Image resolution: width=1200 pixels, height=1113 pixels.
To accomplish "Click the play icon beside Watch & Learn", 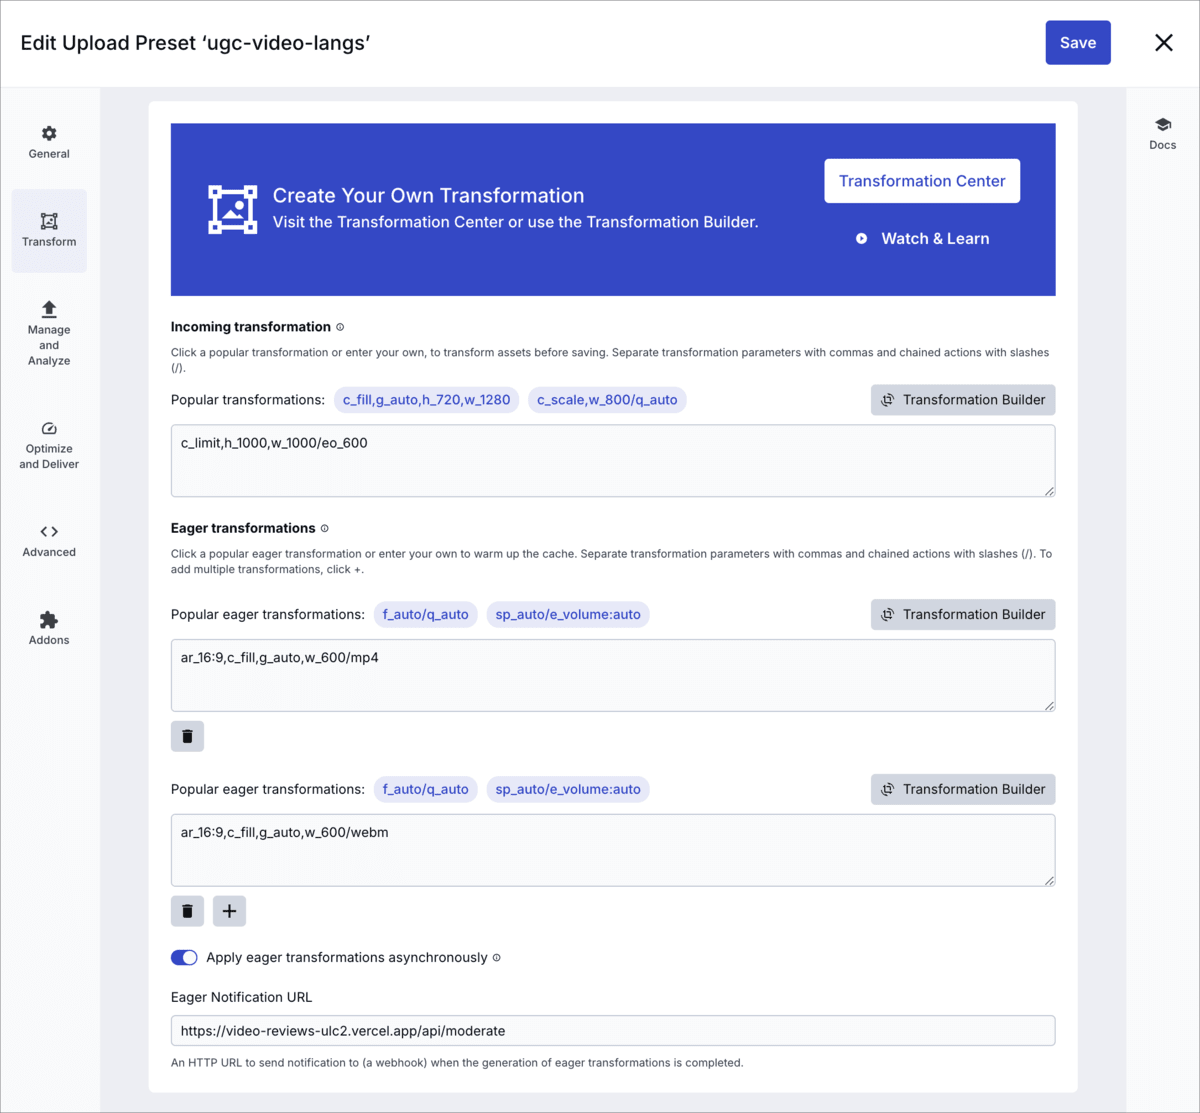I will pyautogui.click(x=862, y=239).
